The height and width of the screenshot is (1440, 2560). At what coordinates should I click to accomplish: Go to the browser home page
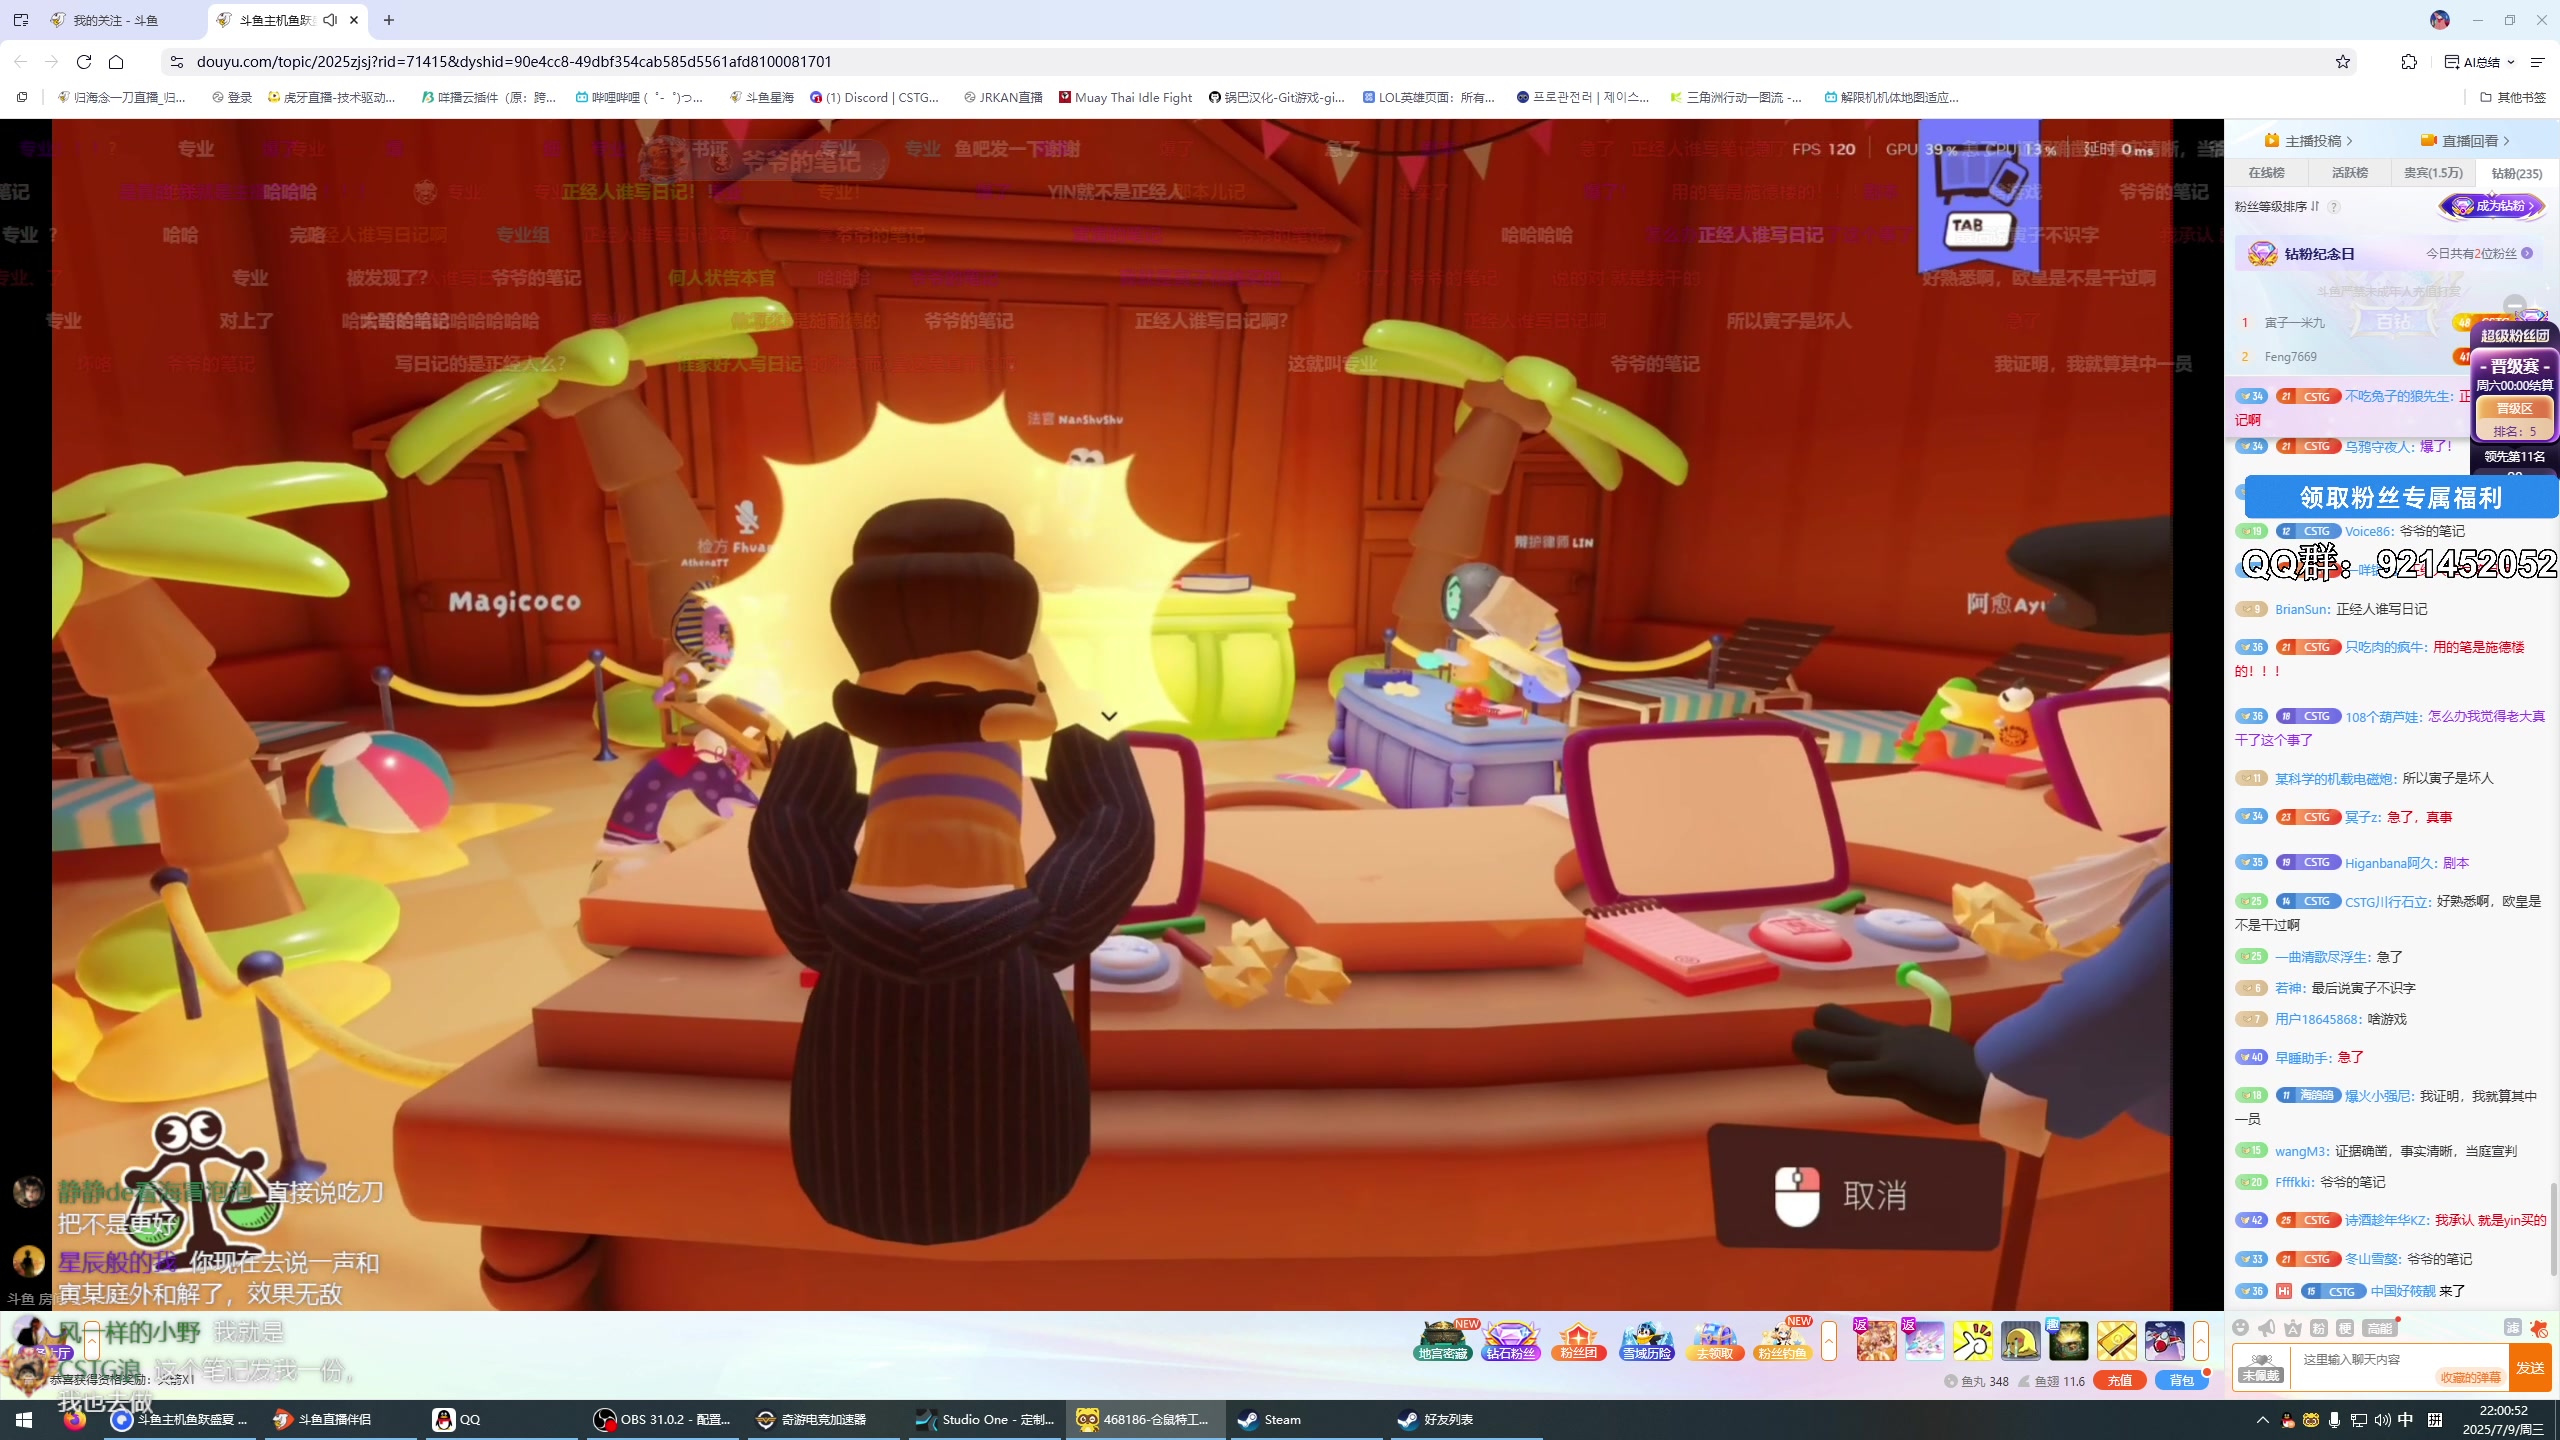[x=116, y=62]
